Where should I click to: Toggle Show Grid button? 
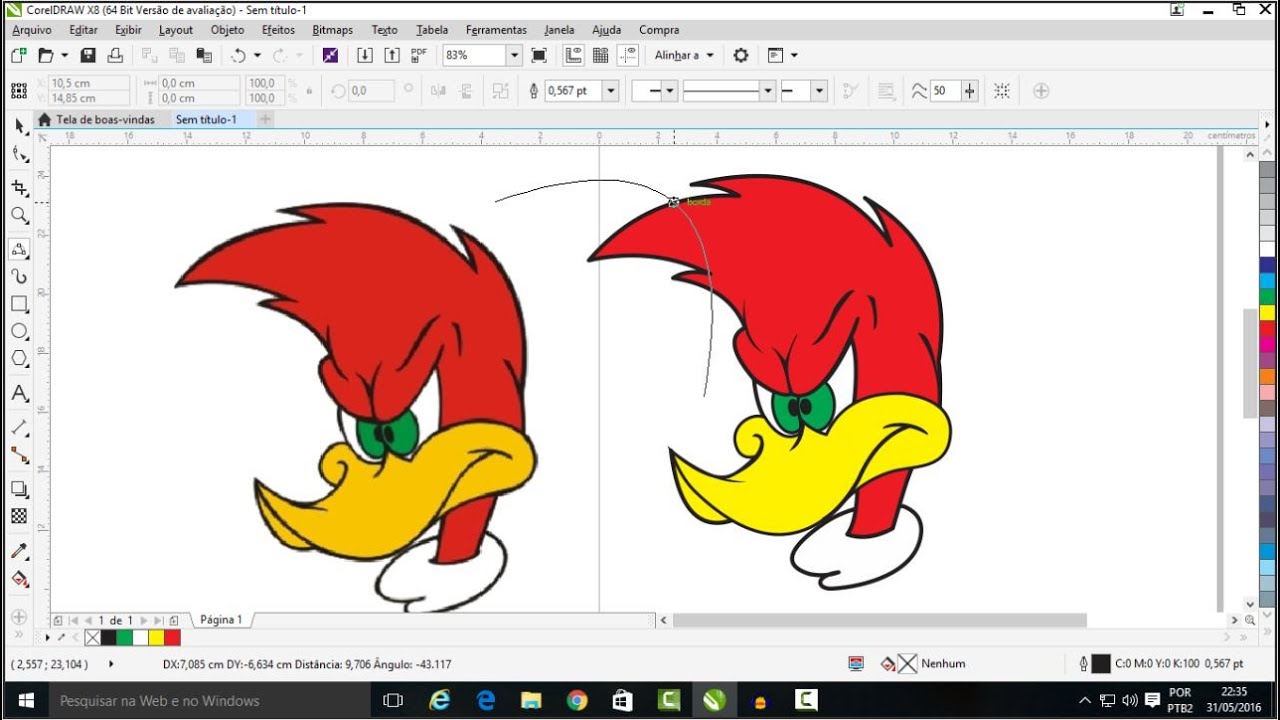pyautogui.click(x=601, y=56)
